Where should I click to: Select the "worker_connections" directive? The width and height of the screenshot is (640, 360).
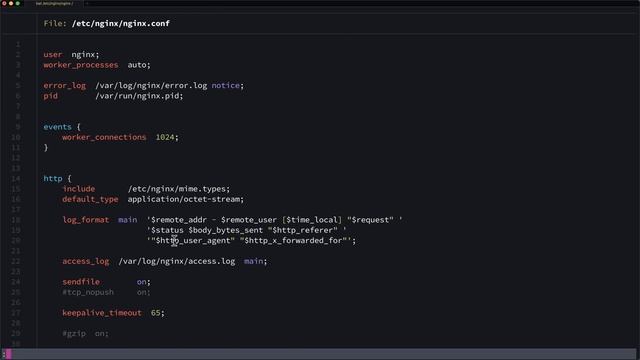(x=104, y=137)
